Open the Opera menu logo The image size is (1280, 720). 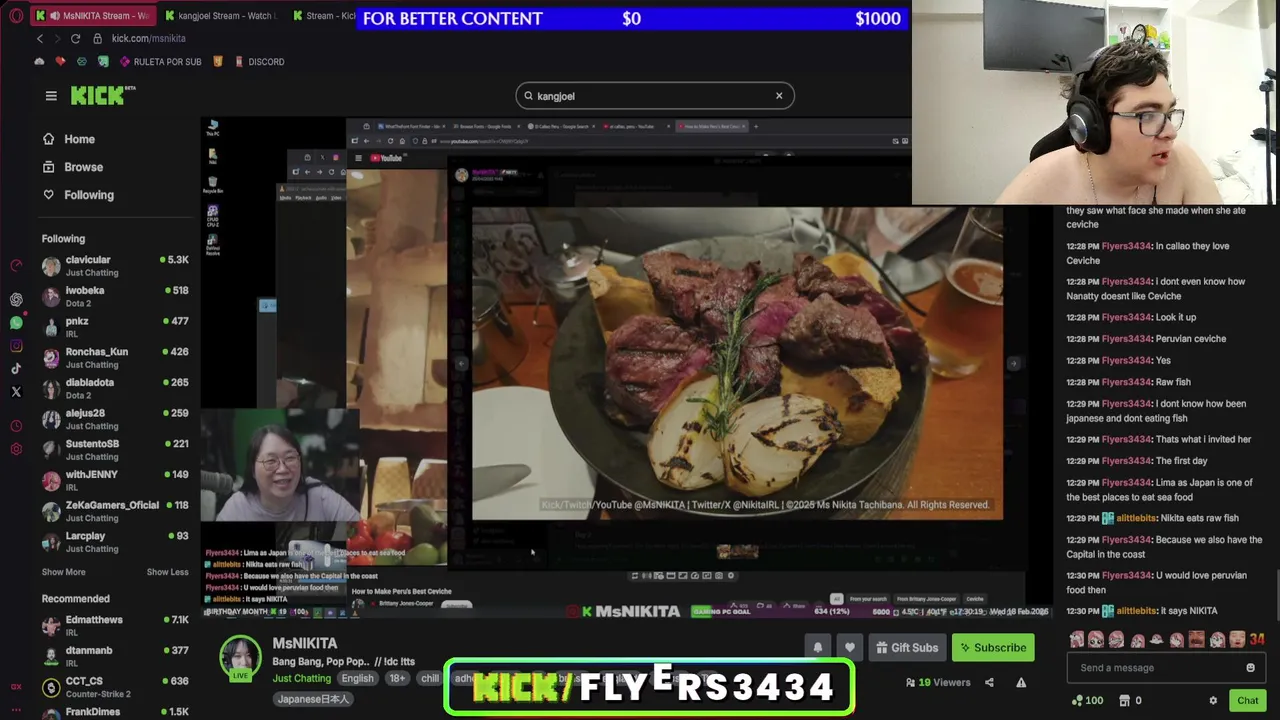(x=16, y=16)
